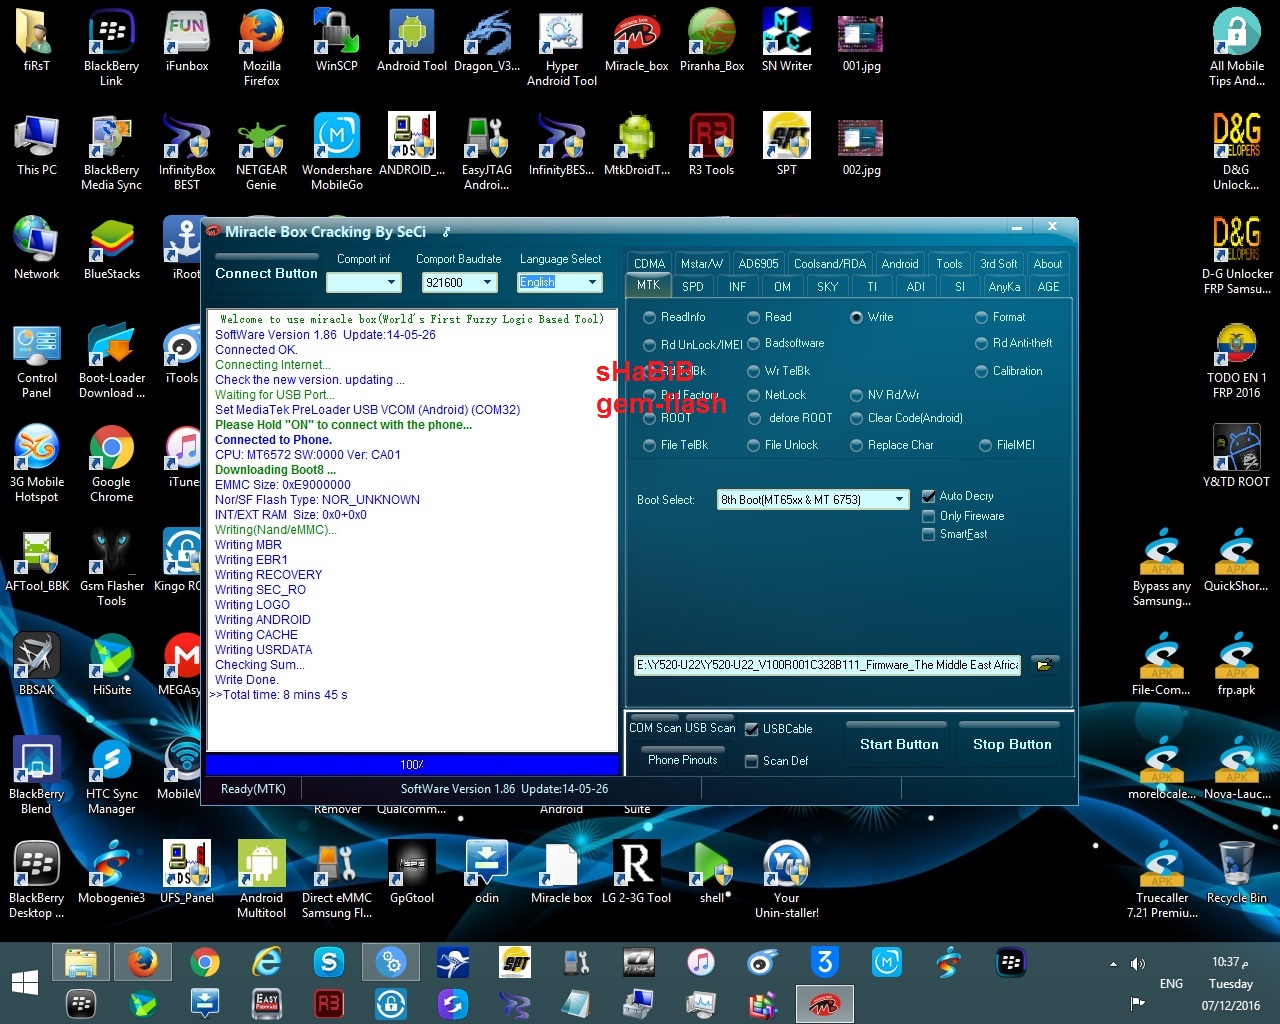Launch Hyper Android Tool shortcut
1280x1024 pixels.
tap(562, 48)
